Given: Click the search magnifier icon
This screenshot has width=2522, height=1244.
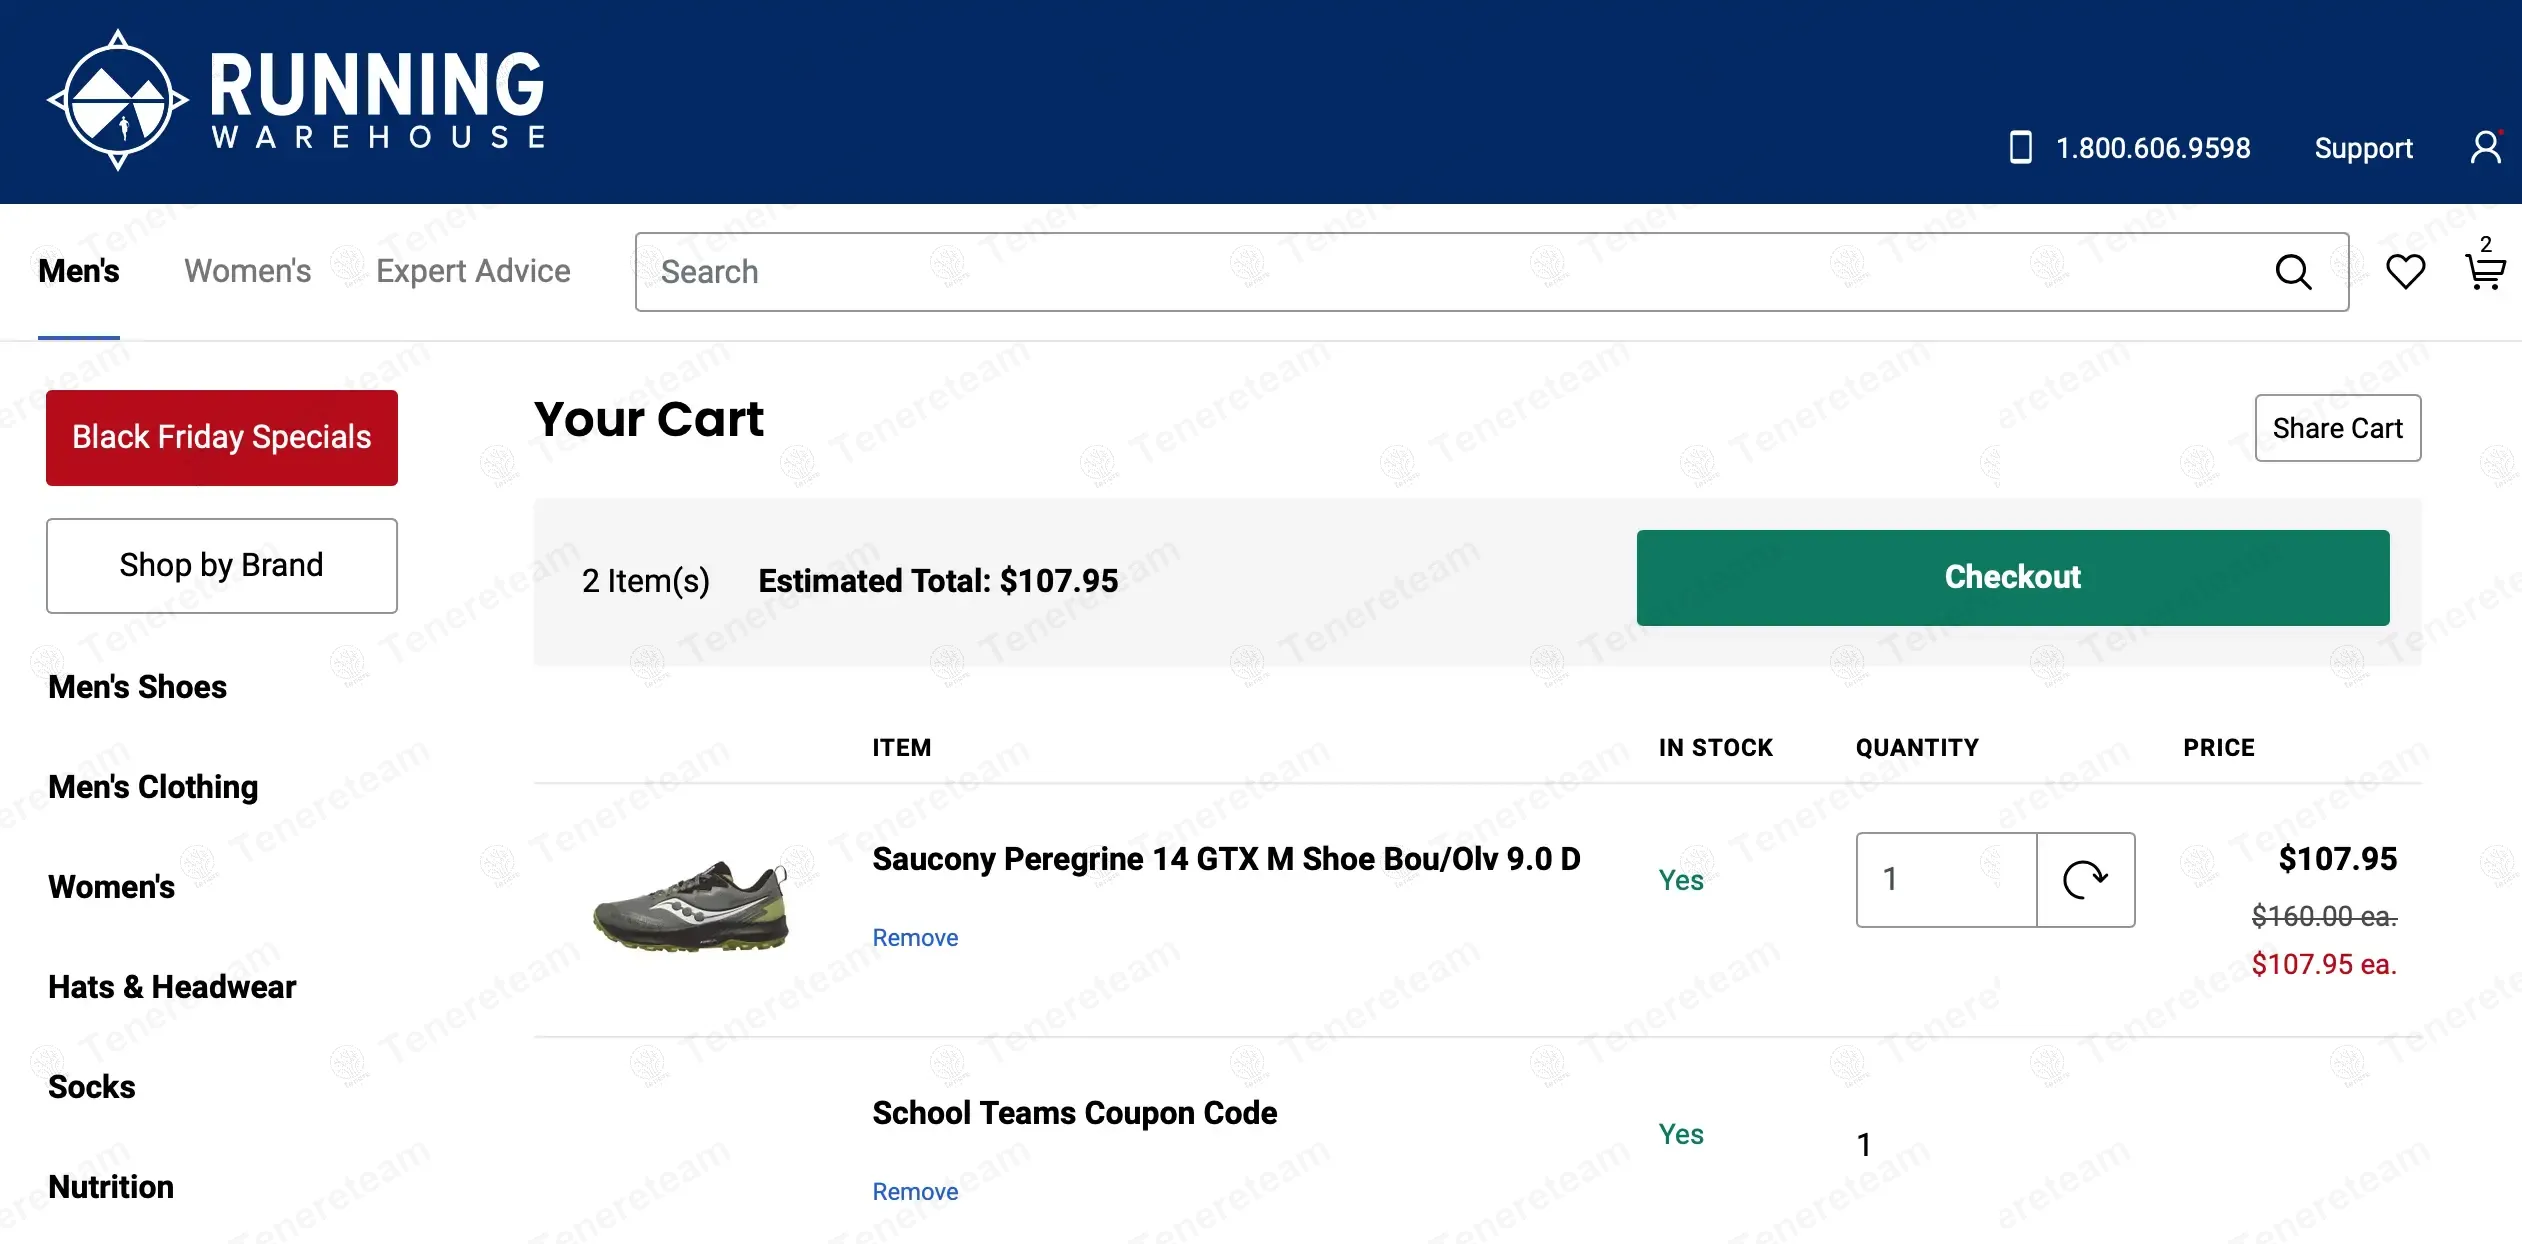Looking at the screenshot, I should point(2293,272).
